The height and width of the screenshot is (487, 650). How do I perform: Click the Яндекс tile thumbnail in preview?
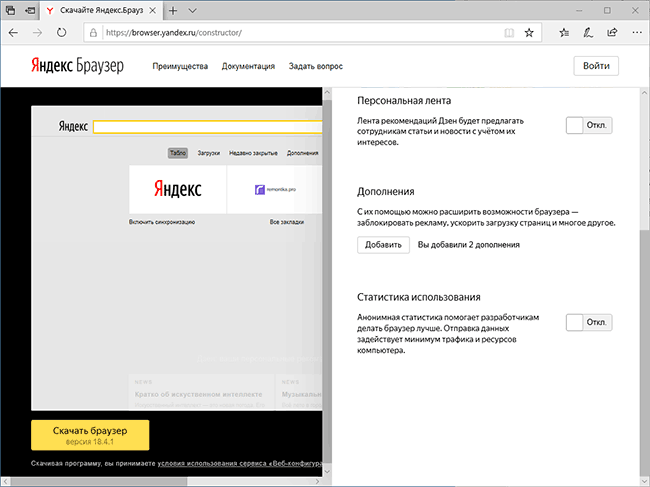pyautogui.click(x=177, y=189)
